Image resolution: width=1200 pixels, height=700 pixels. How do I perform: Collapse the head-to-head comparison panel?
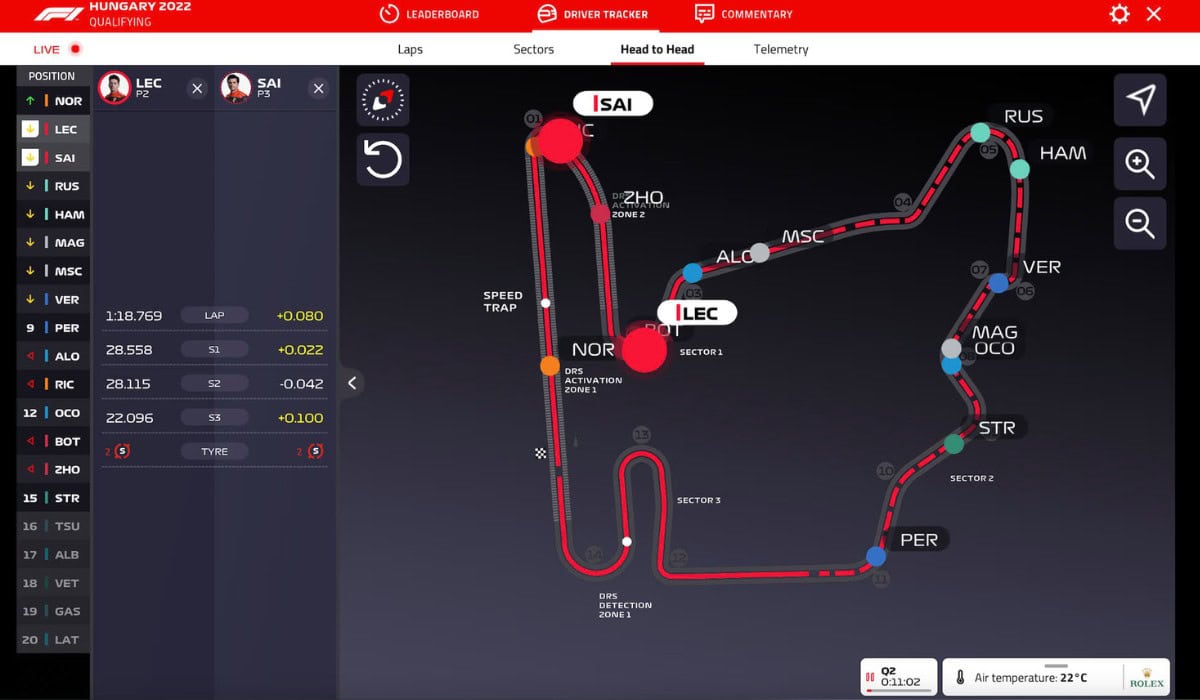352,383
